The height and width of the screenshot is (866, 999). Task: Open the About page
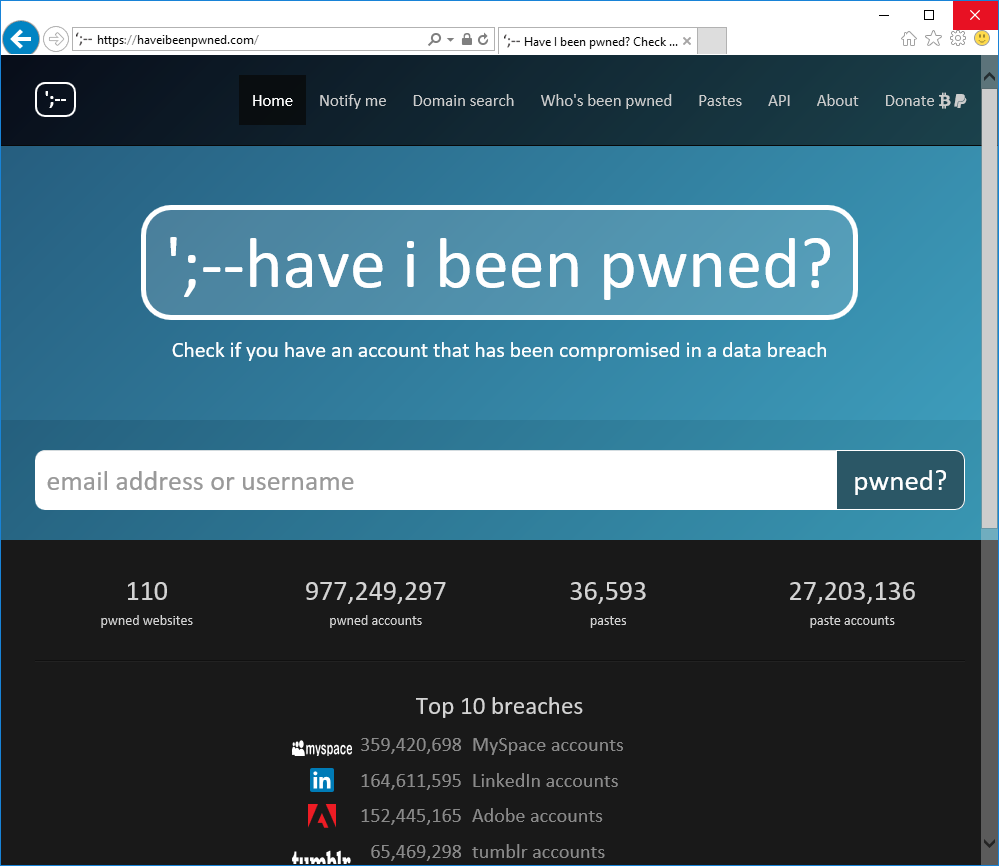point(837,101)
